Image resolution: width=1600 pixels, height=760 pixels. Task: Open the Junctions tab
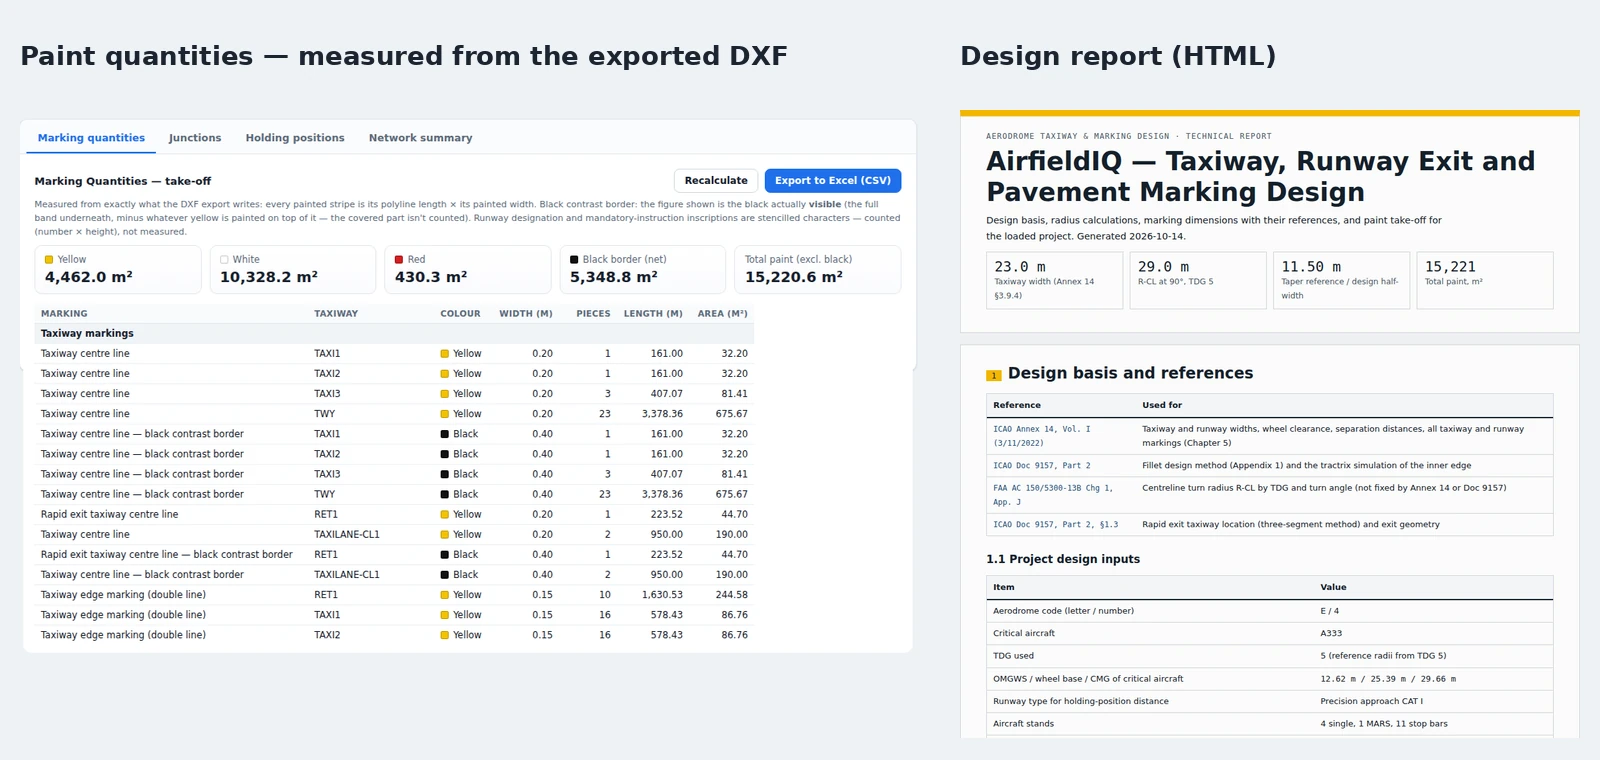(195, 138)
